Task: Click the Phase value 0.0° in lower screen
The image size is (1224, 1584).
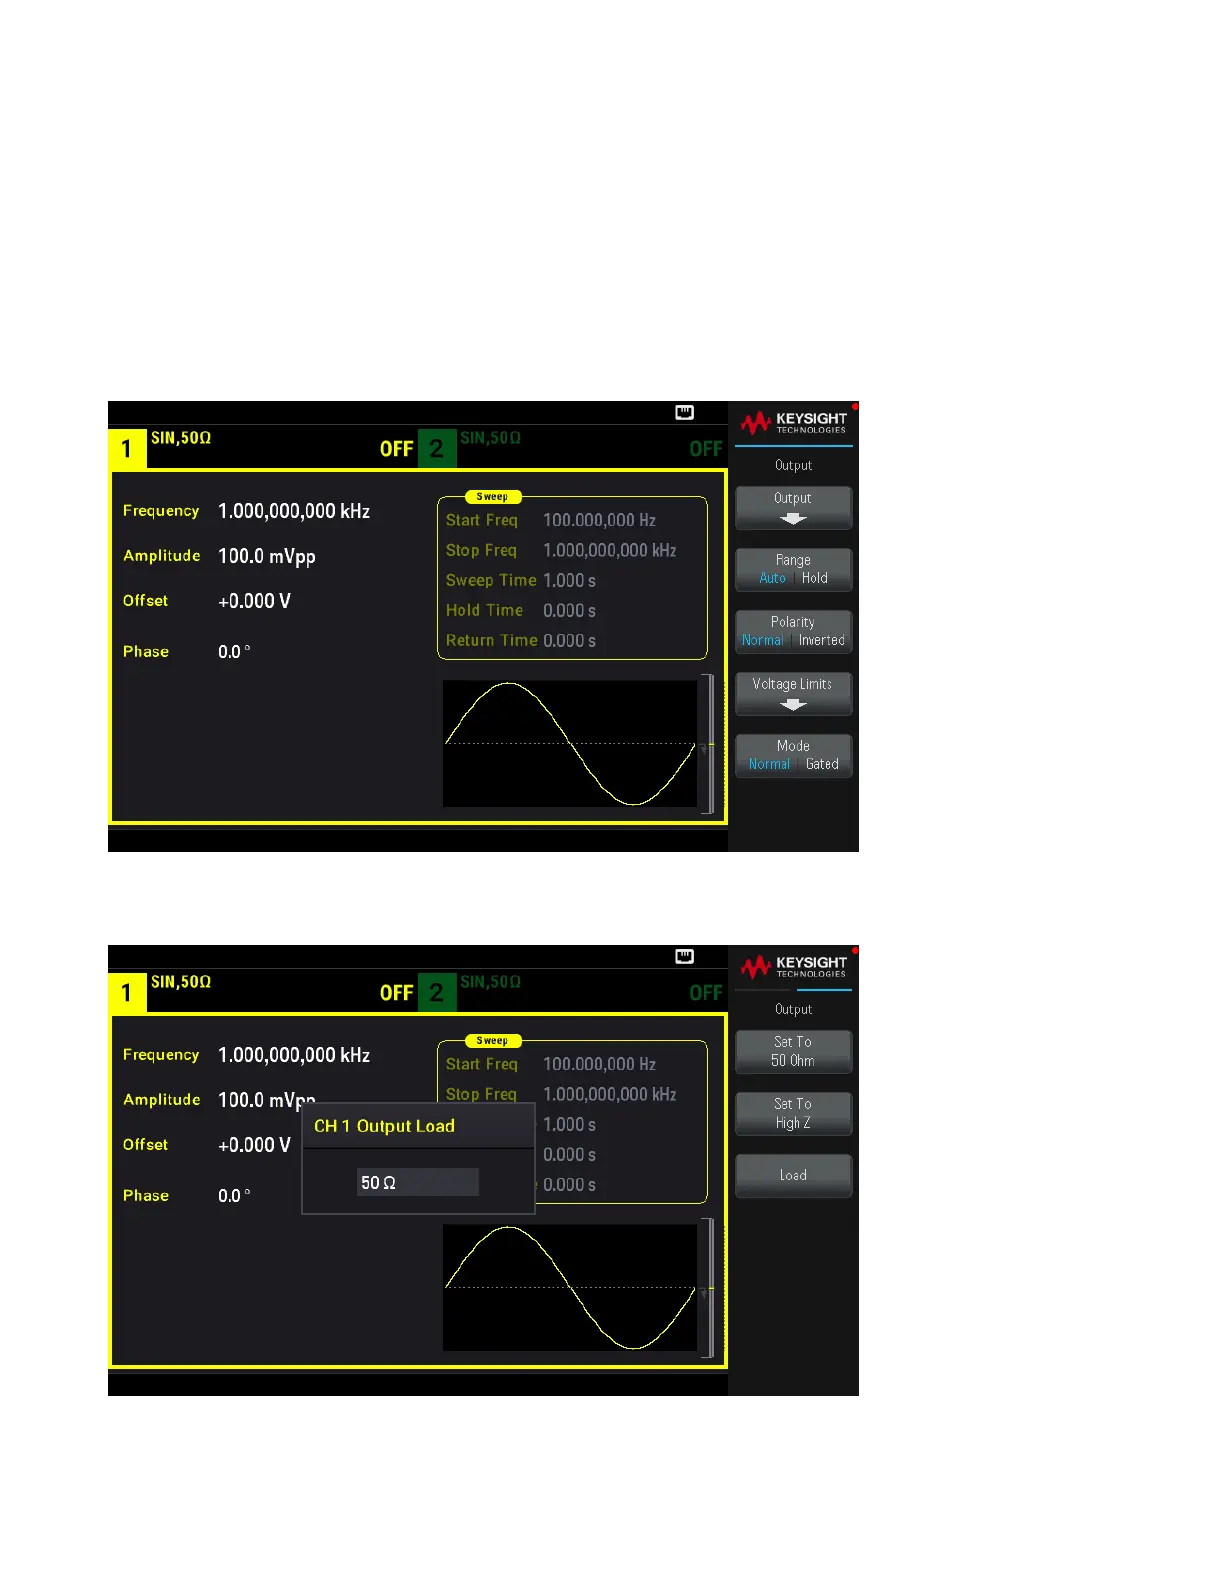Action: click(x=234, y=1196)
